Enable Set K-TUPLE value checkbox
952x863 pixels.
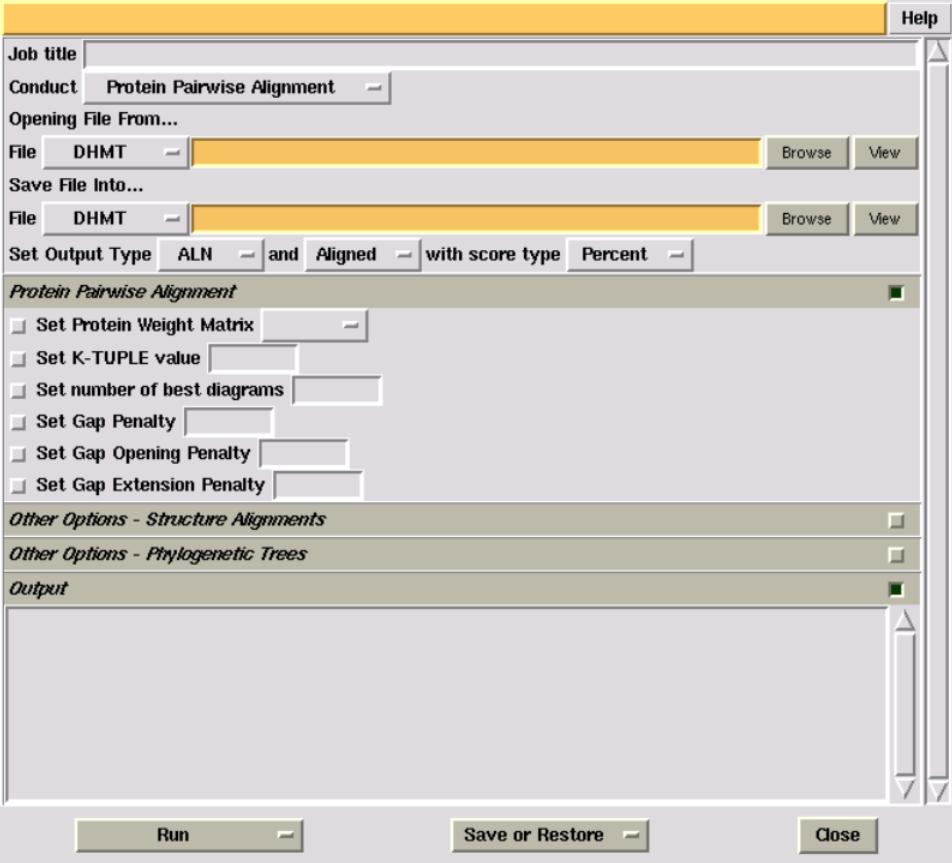tap(17, 358)
